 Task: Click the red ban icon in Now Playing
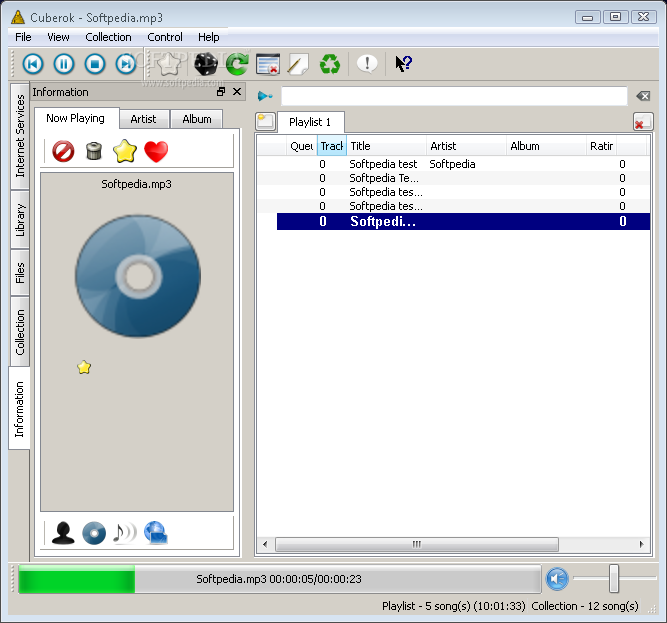63,151
